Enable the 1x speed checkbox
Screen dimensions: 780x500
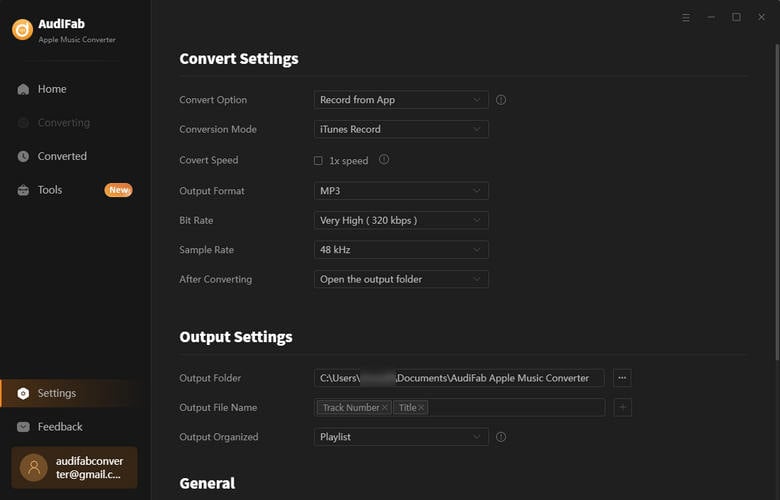pyautogui.click(x=318, y=161)
